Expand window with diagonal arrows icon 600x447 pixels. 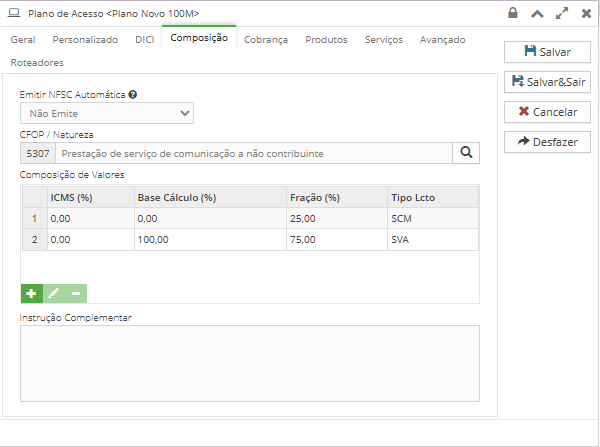click(561, 13)
